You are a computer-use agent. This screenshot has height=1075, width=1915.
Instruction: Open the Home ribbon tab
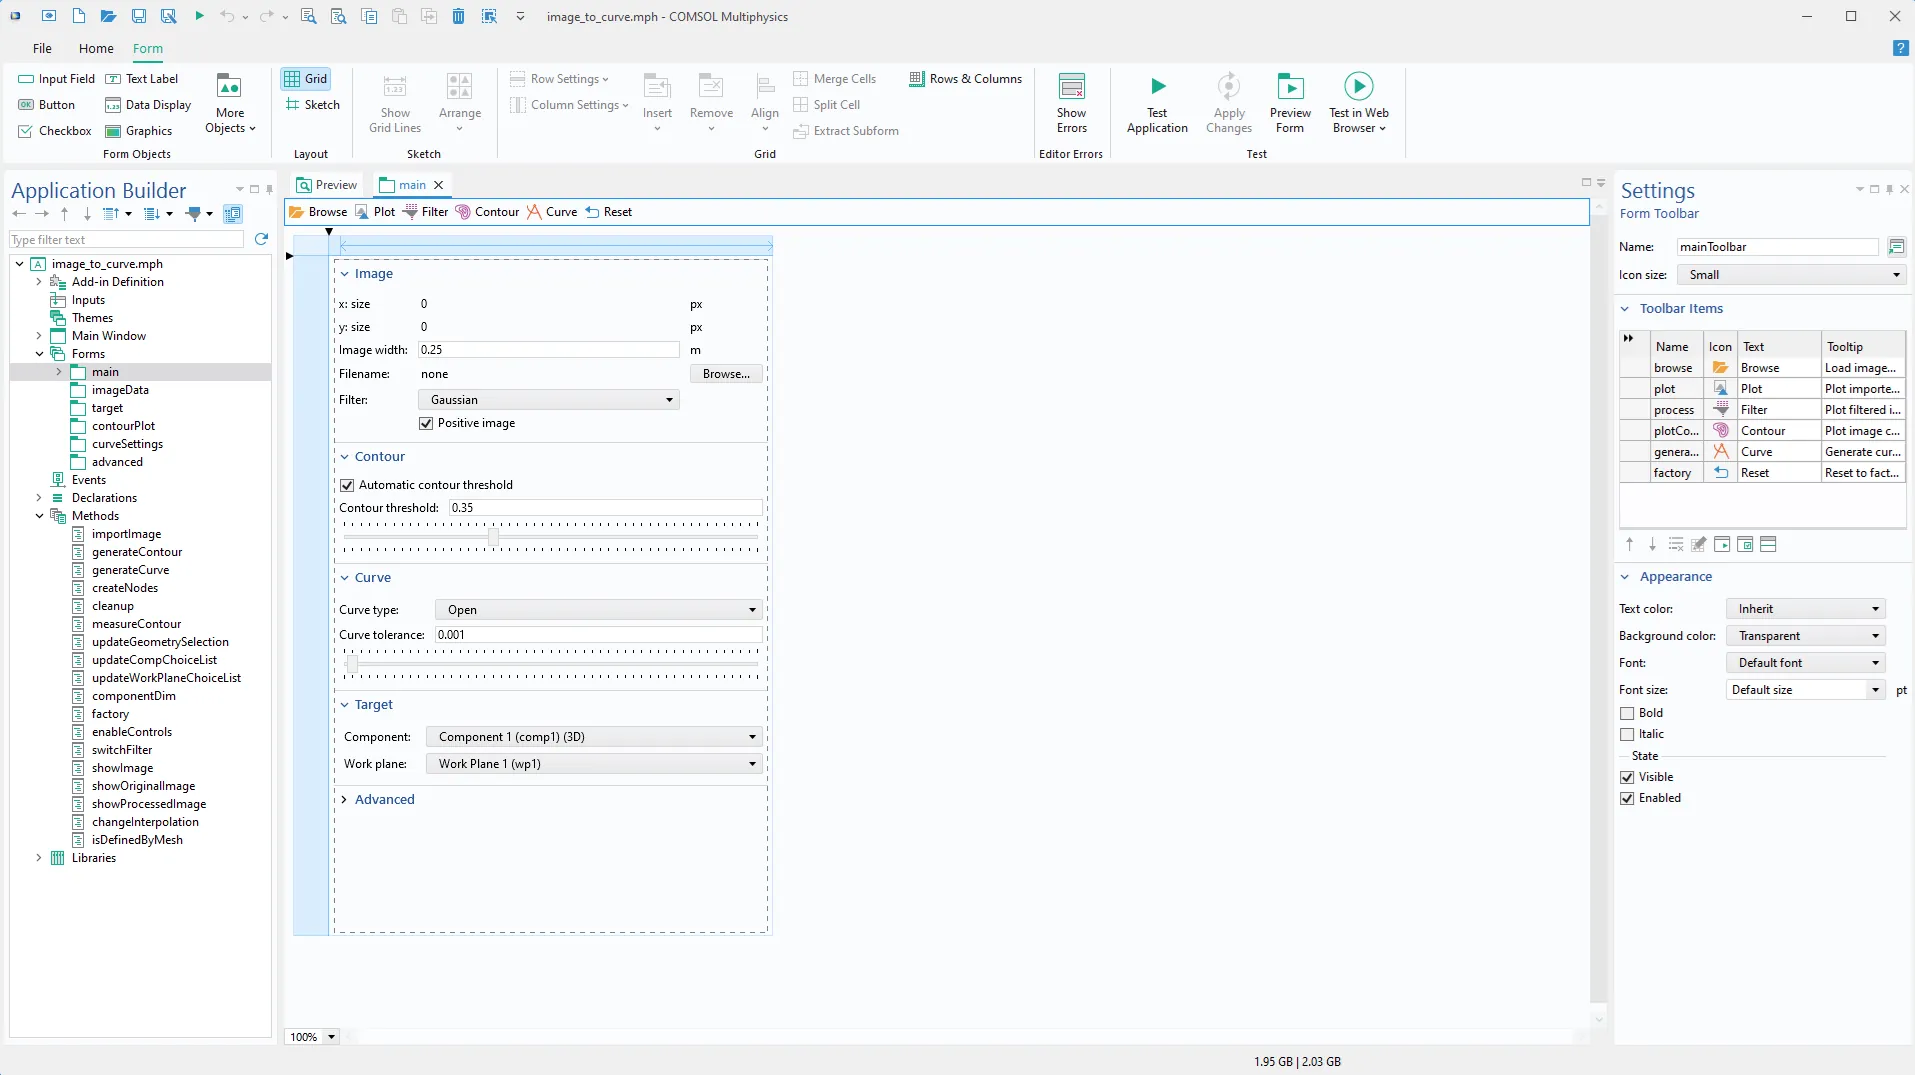coord(96,48)
